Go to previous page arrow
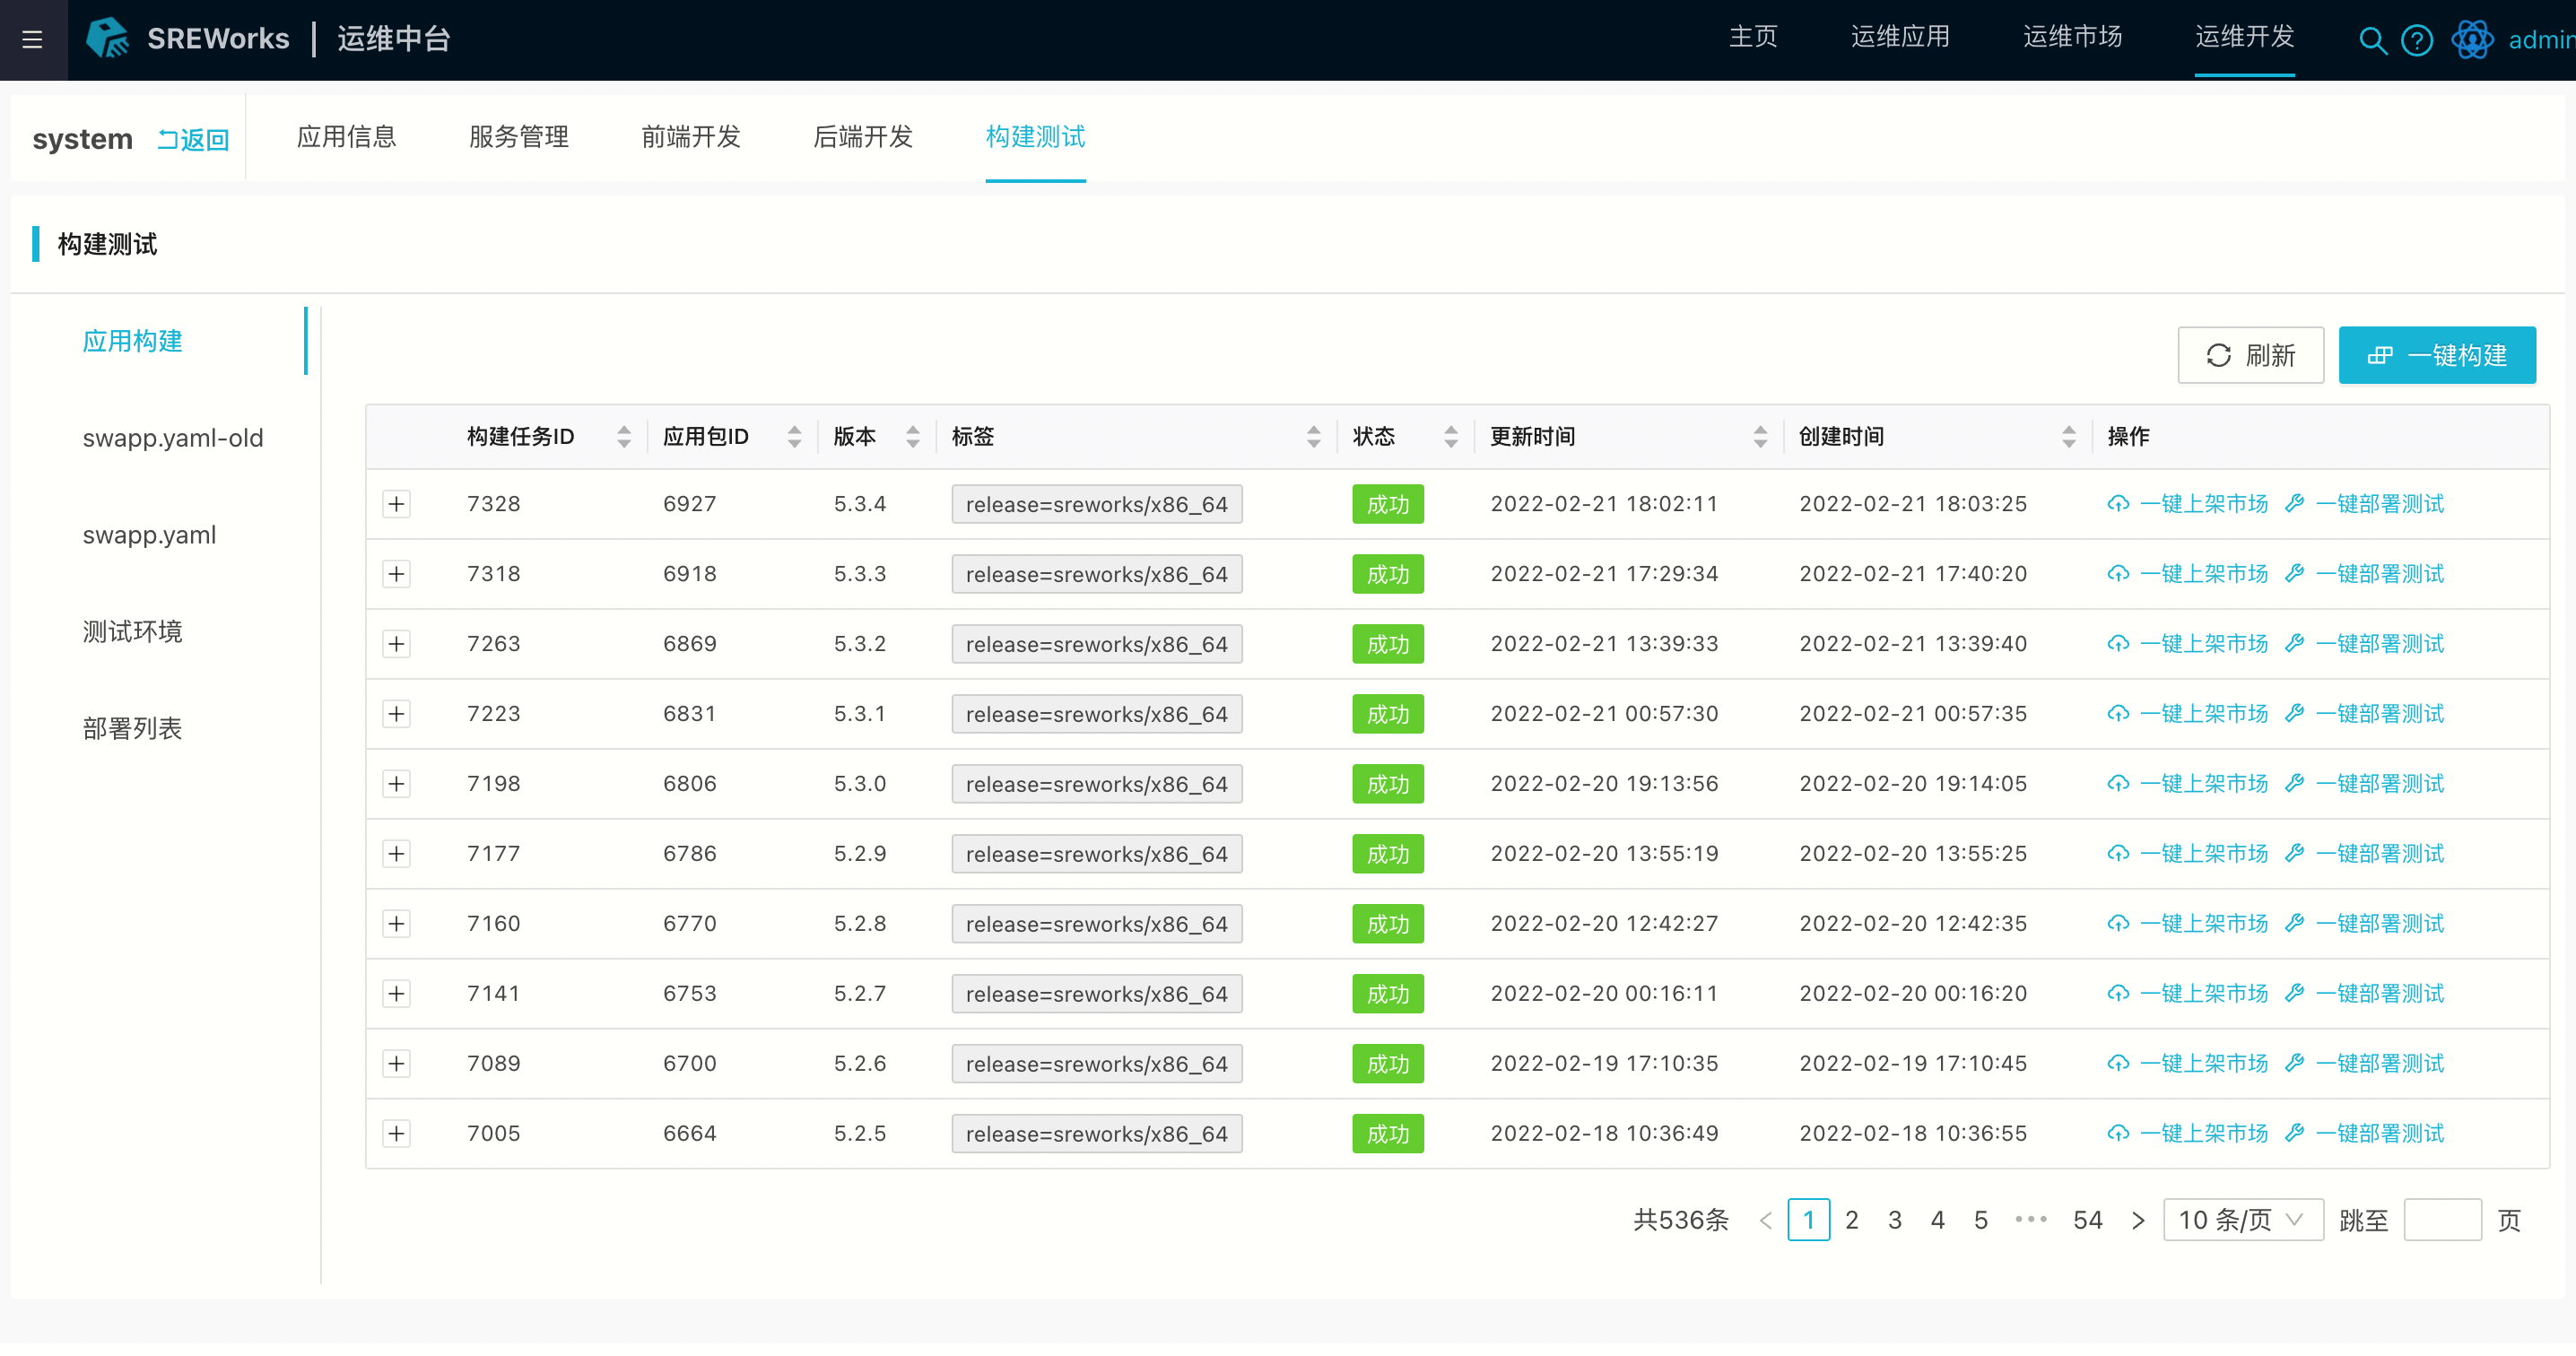The height and width of the screenshot is (1356, 2576). (x=1765, y=1220)
